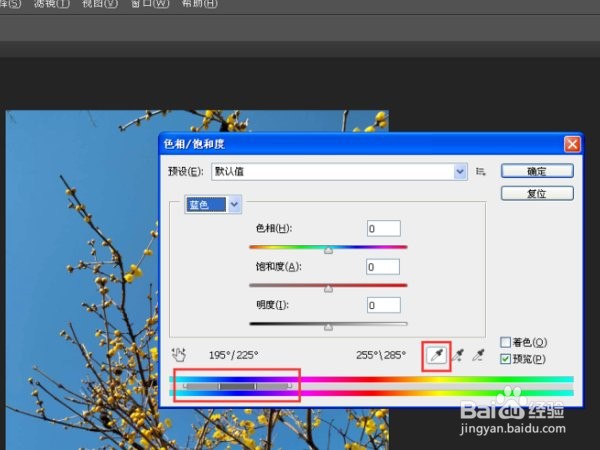Click the 色相 value input field
Screen dimensions: 600x450
(384, 228)
